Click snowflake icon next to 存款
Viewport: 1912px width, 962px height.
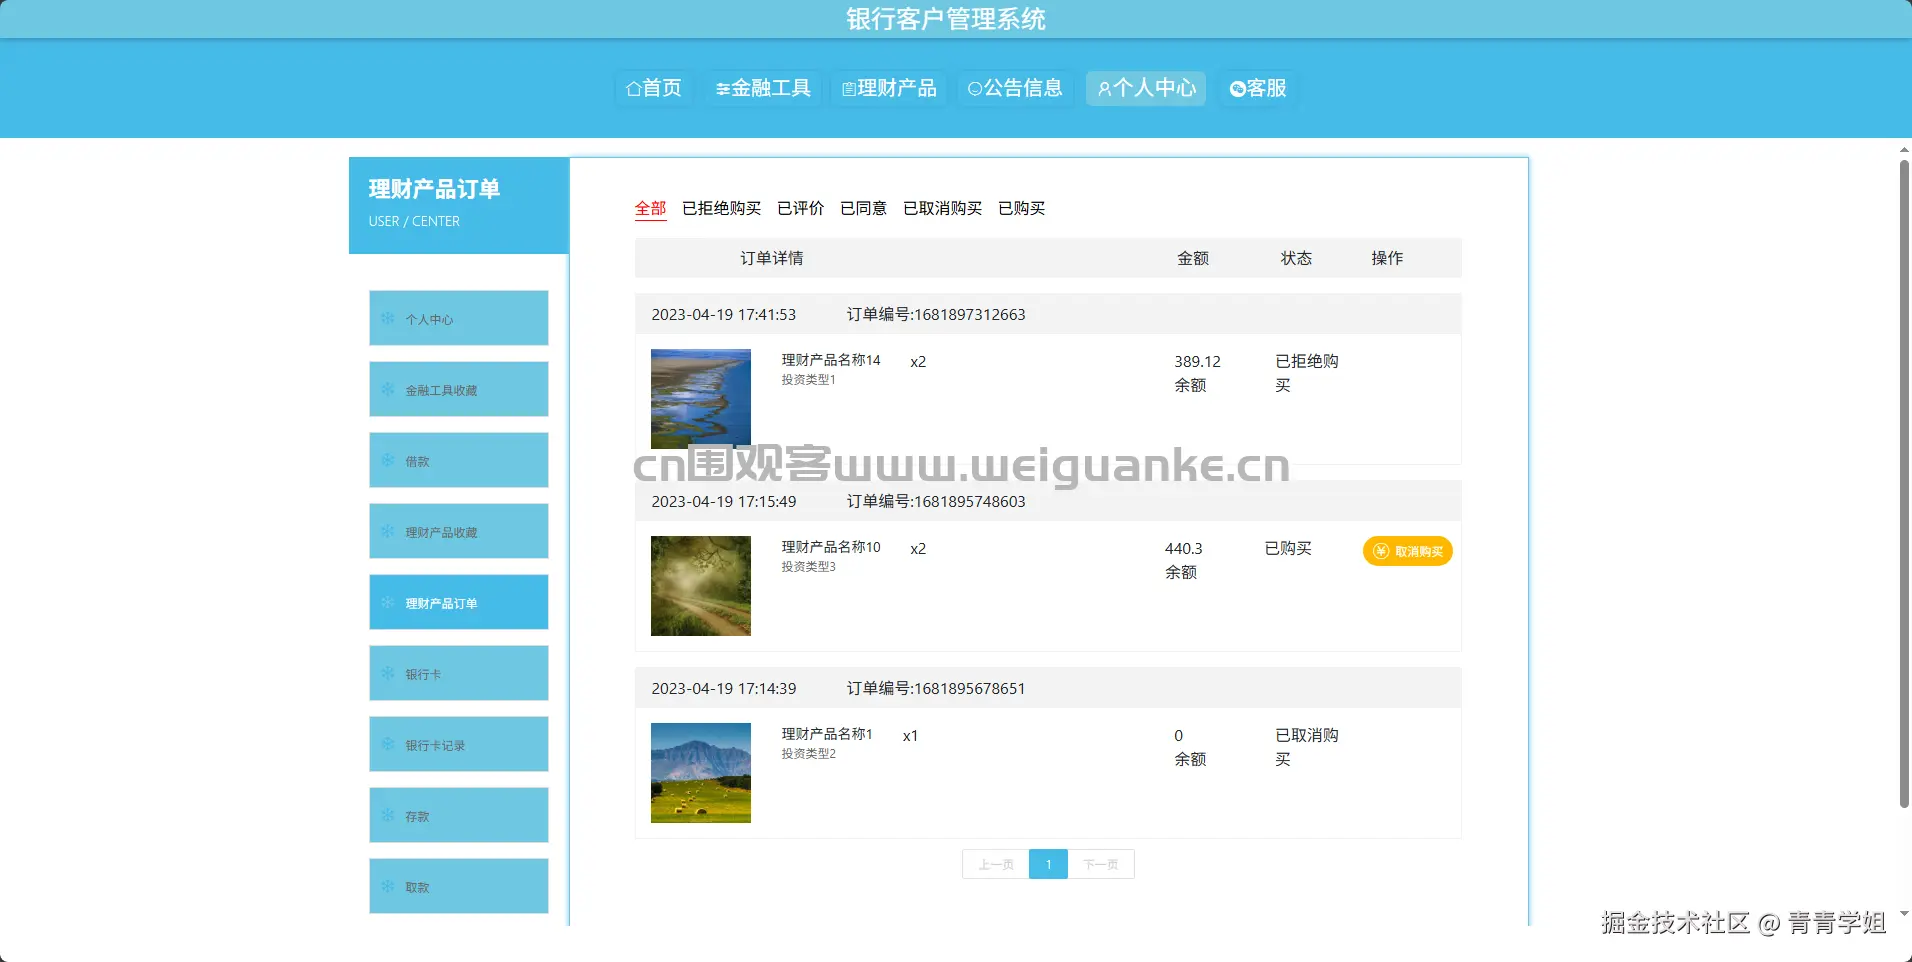coord(388,816)
